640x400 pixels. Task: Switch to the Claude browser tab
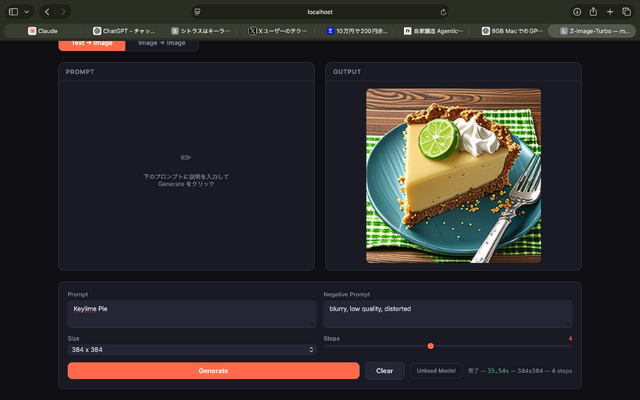tap(43, 31)
